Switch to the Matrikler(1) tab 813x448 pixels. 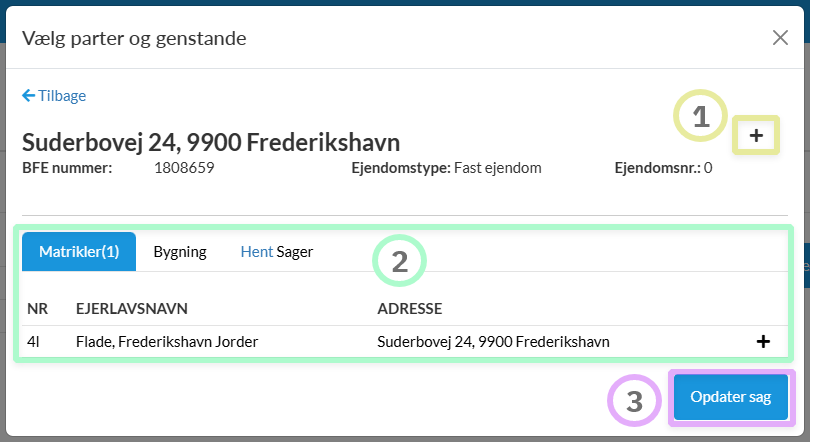[x=79, y=252]
